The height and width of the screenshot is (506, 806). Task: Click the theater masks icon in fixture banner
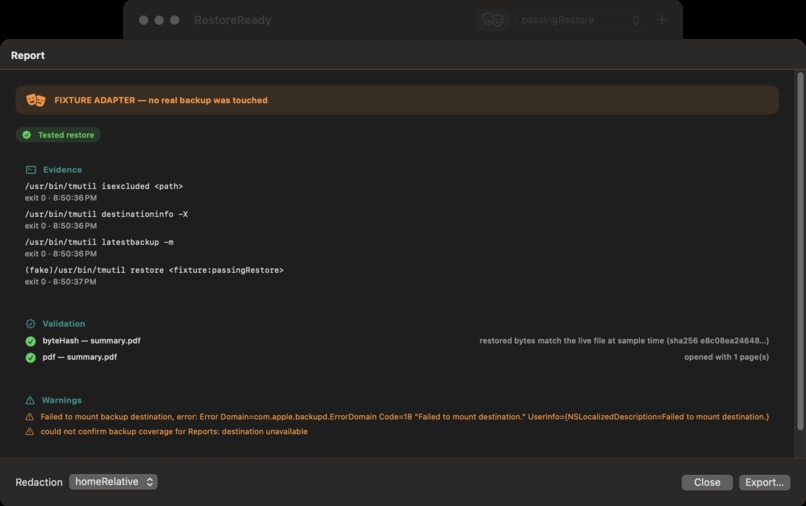[x=35, y=100]
